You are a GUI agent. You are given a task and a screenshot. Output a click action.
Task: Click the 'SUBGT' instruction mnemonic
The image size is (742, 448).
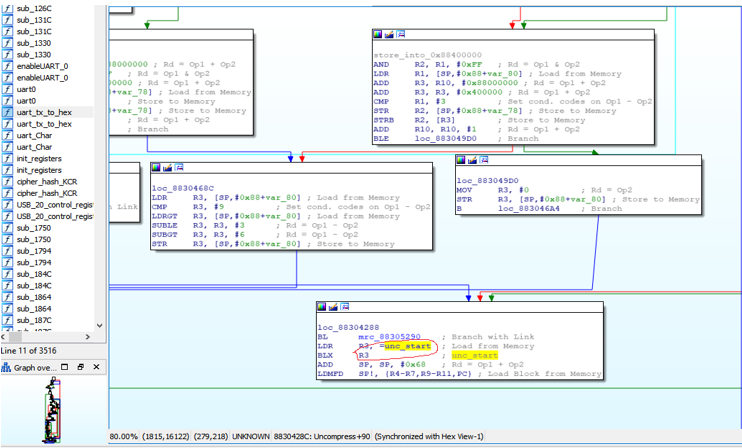(x=165, y=235)
